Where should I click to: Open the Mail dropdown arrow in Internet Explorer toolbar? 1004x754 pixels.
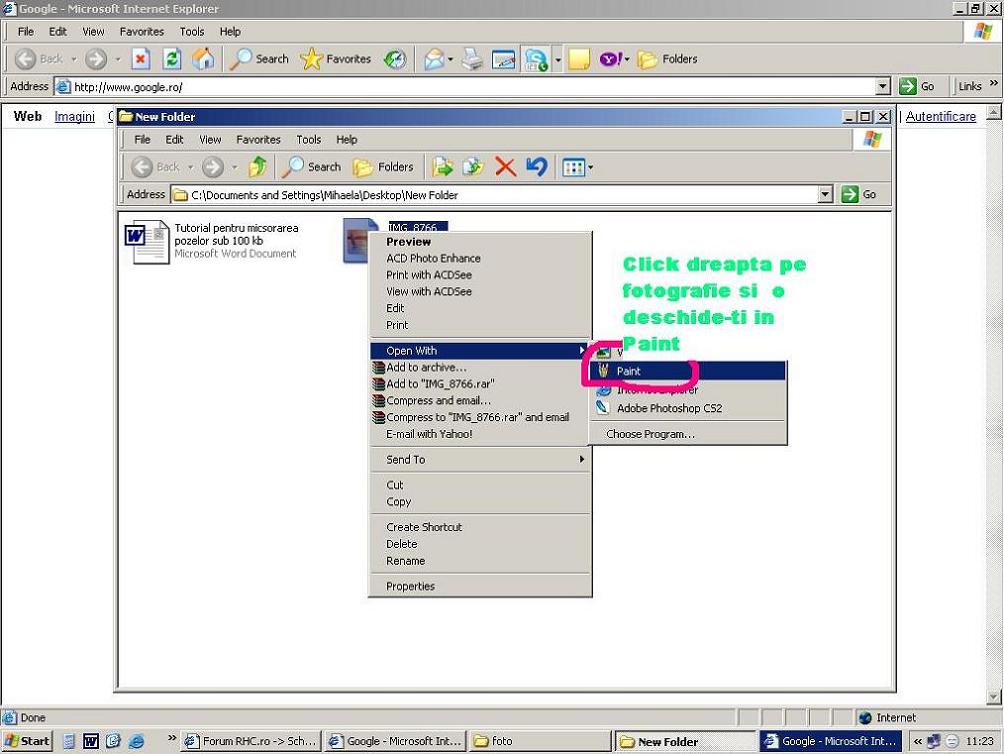pos(450,60)
